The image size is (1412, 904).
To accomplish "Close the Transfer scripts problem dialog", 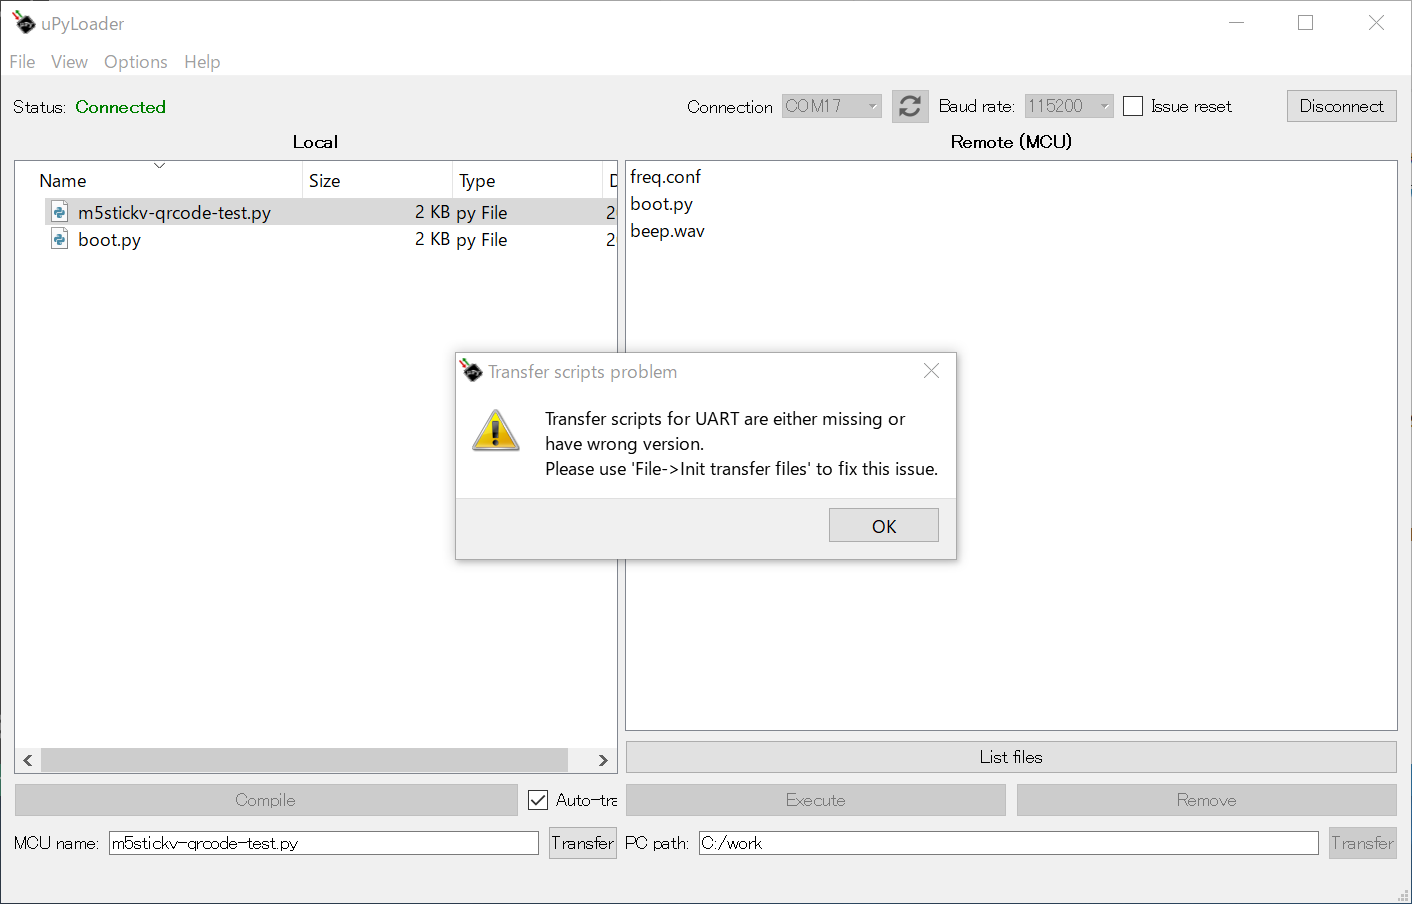I will (931, 371).
